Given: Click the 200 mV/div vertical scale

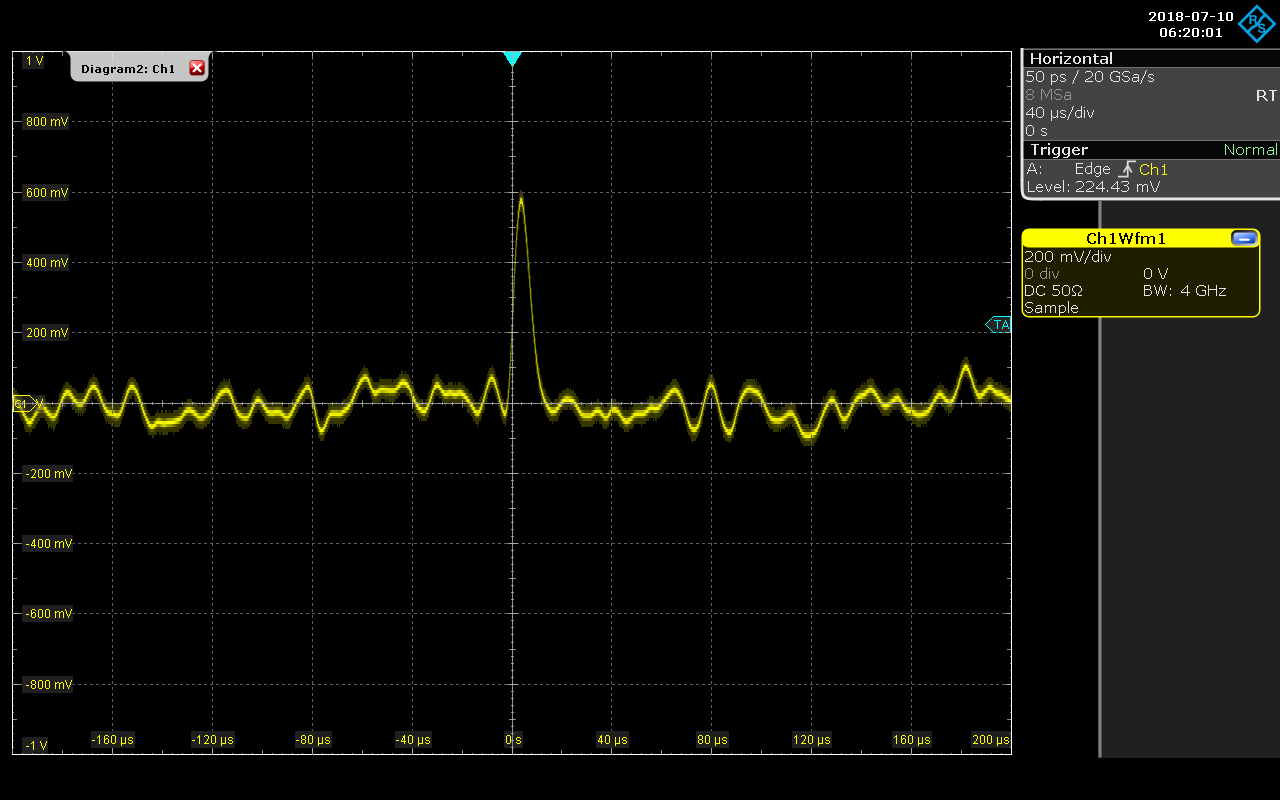Looking at the screenshot, I should point(1067,257).
